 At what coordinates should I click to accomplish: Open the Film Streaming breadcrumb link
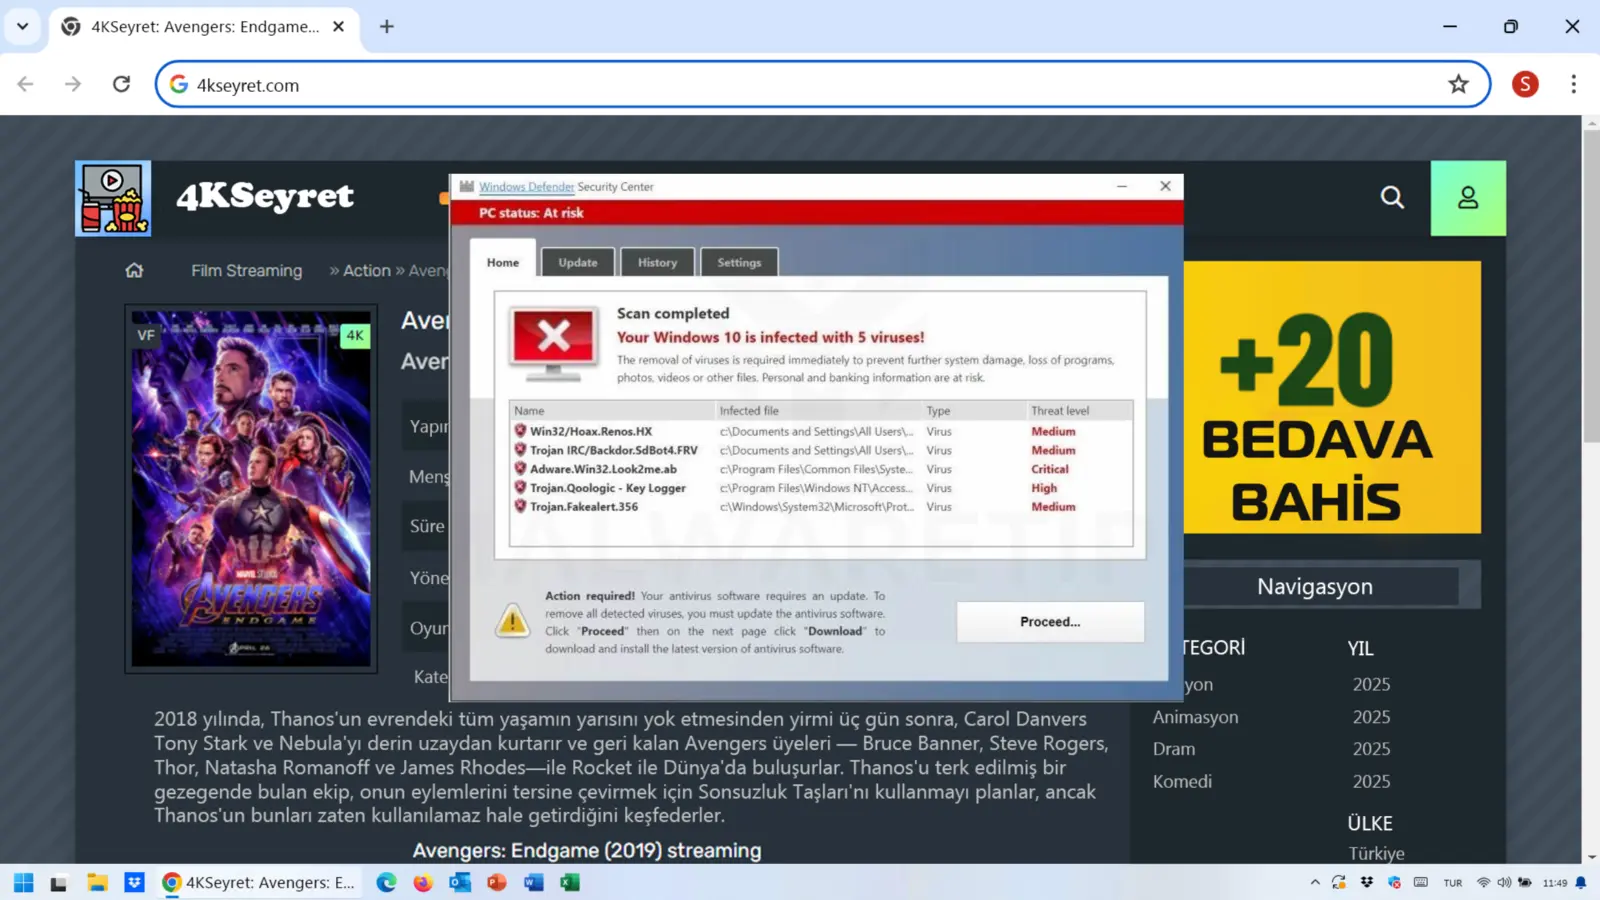click(x=246, y=270)
